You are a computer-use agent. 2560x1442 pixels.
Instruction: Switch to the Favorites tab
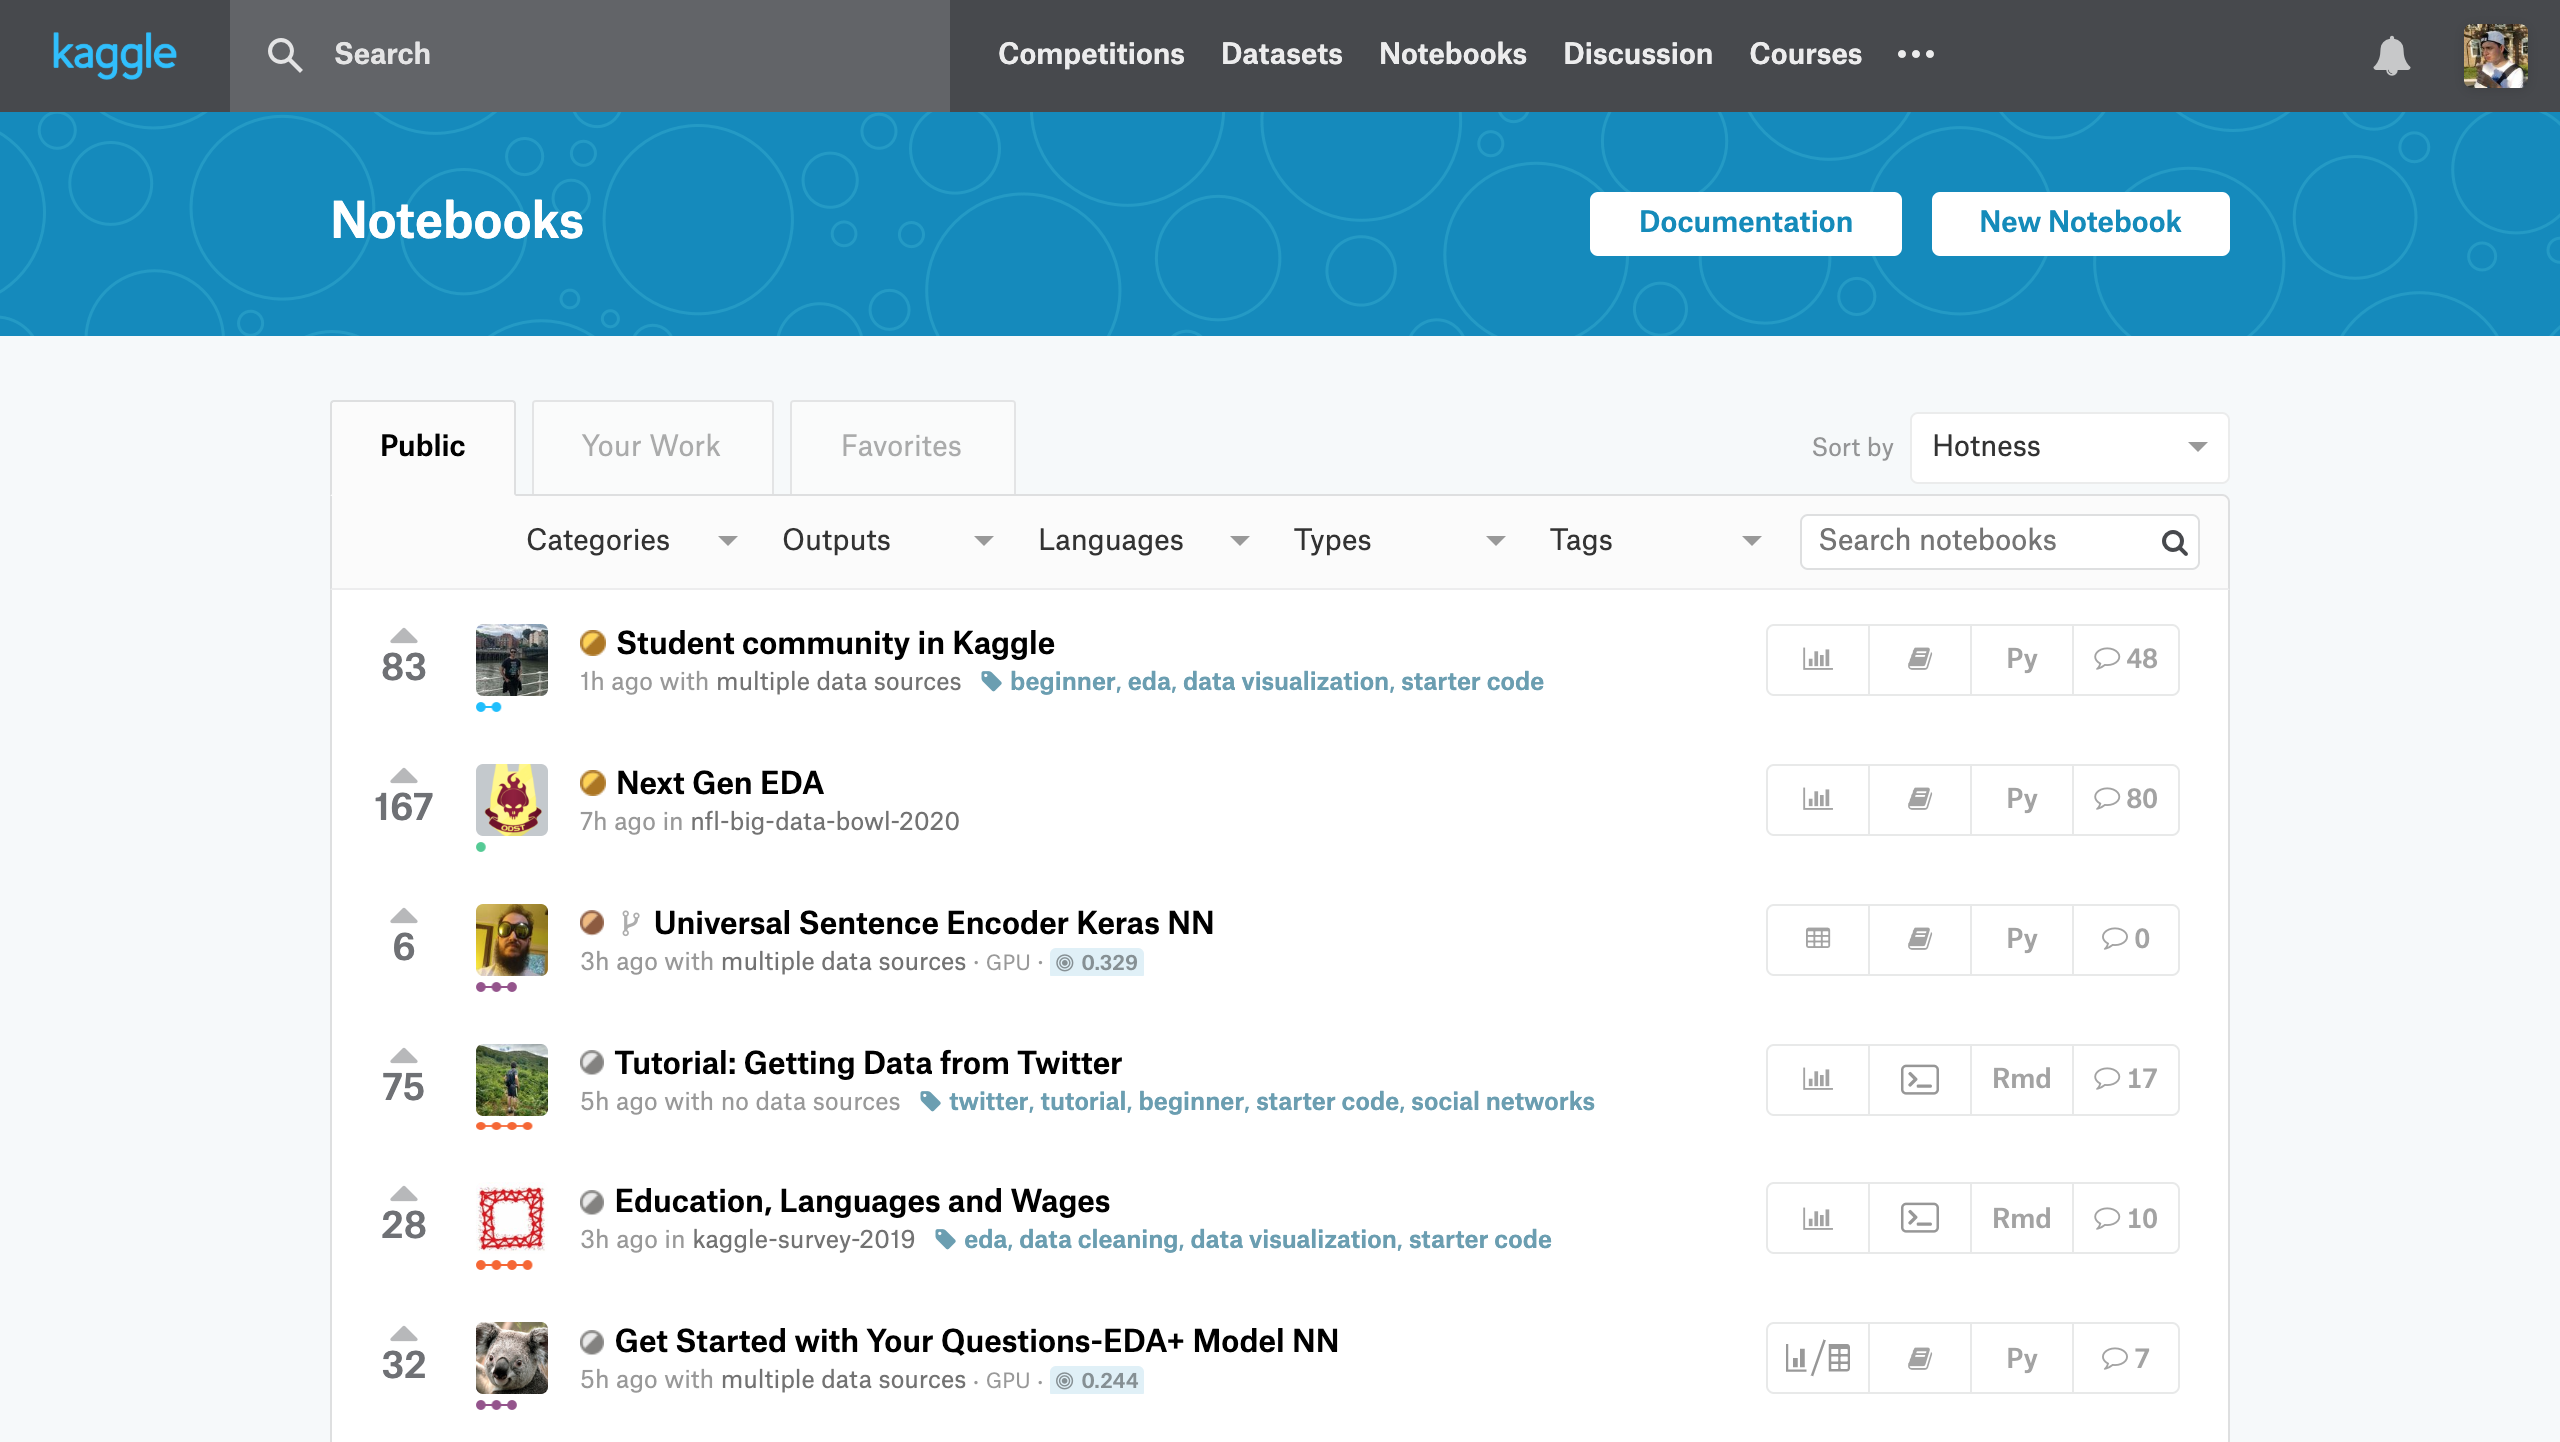901,446
